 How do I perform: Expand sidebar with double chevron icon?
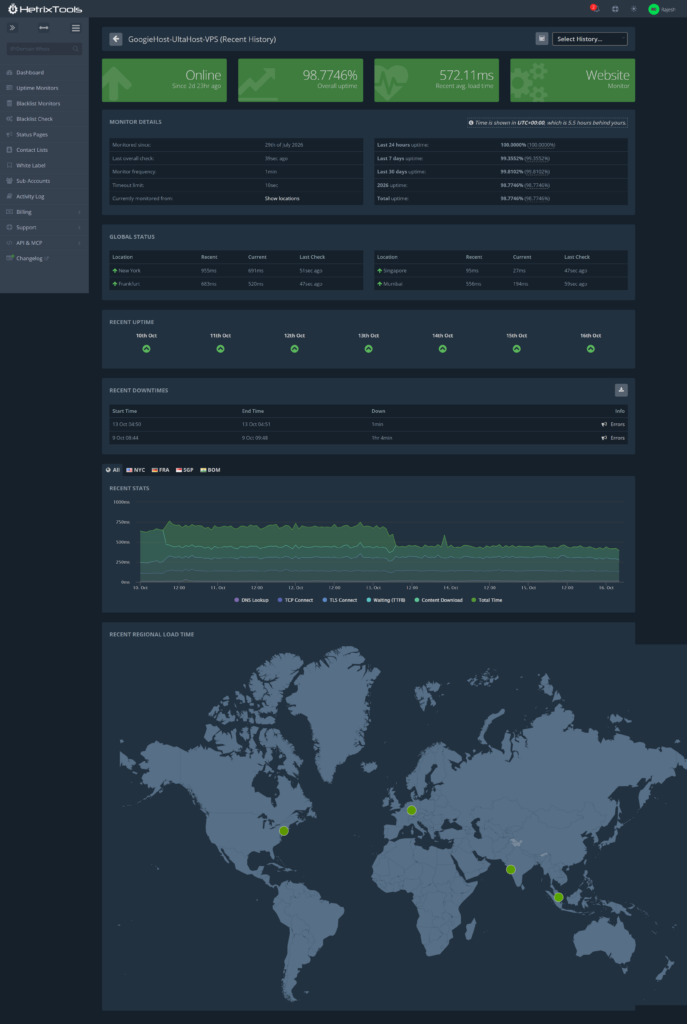12,27
